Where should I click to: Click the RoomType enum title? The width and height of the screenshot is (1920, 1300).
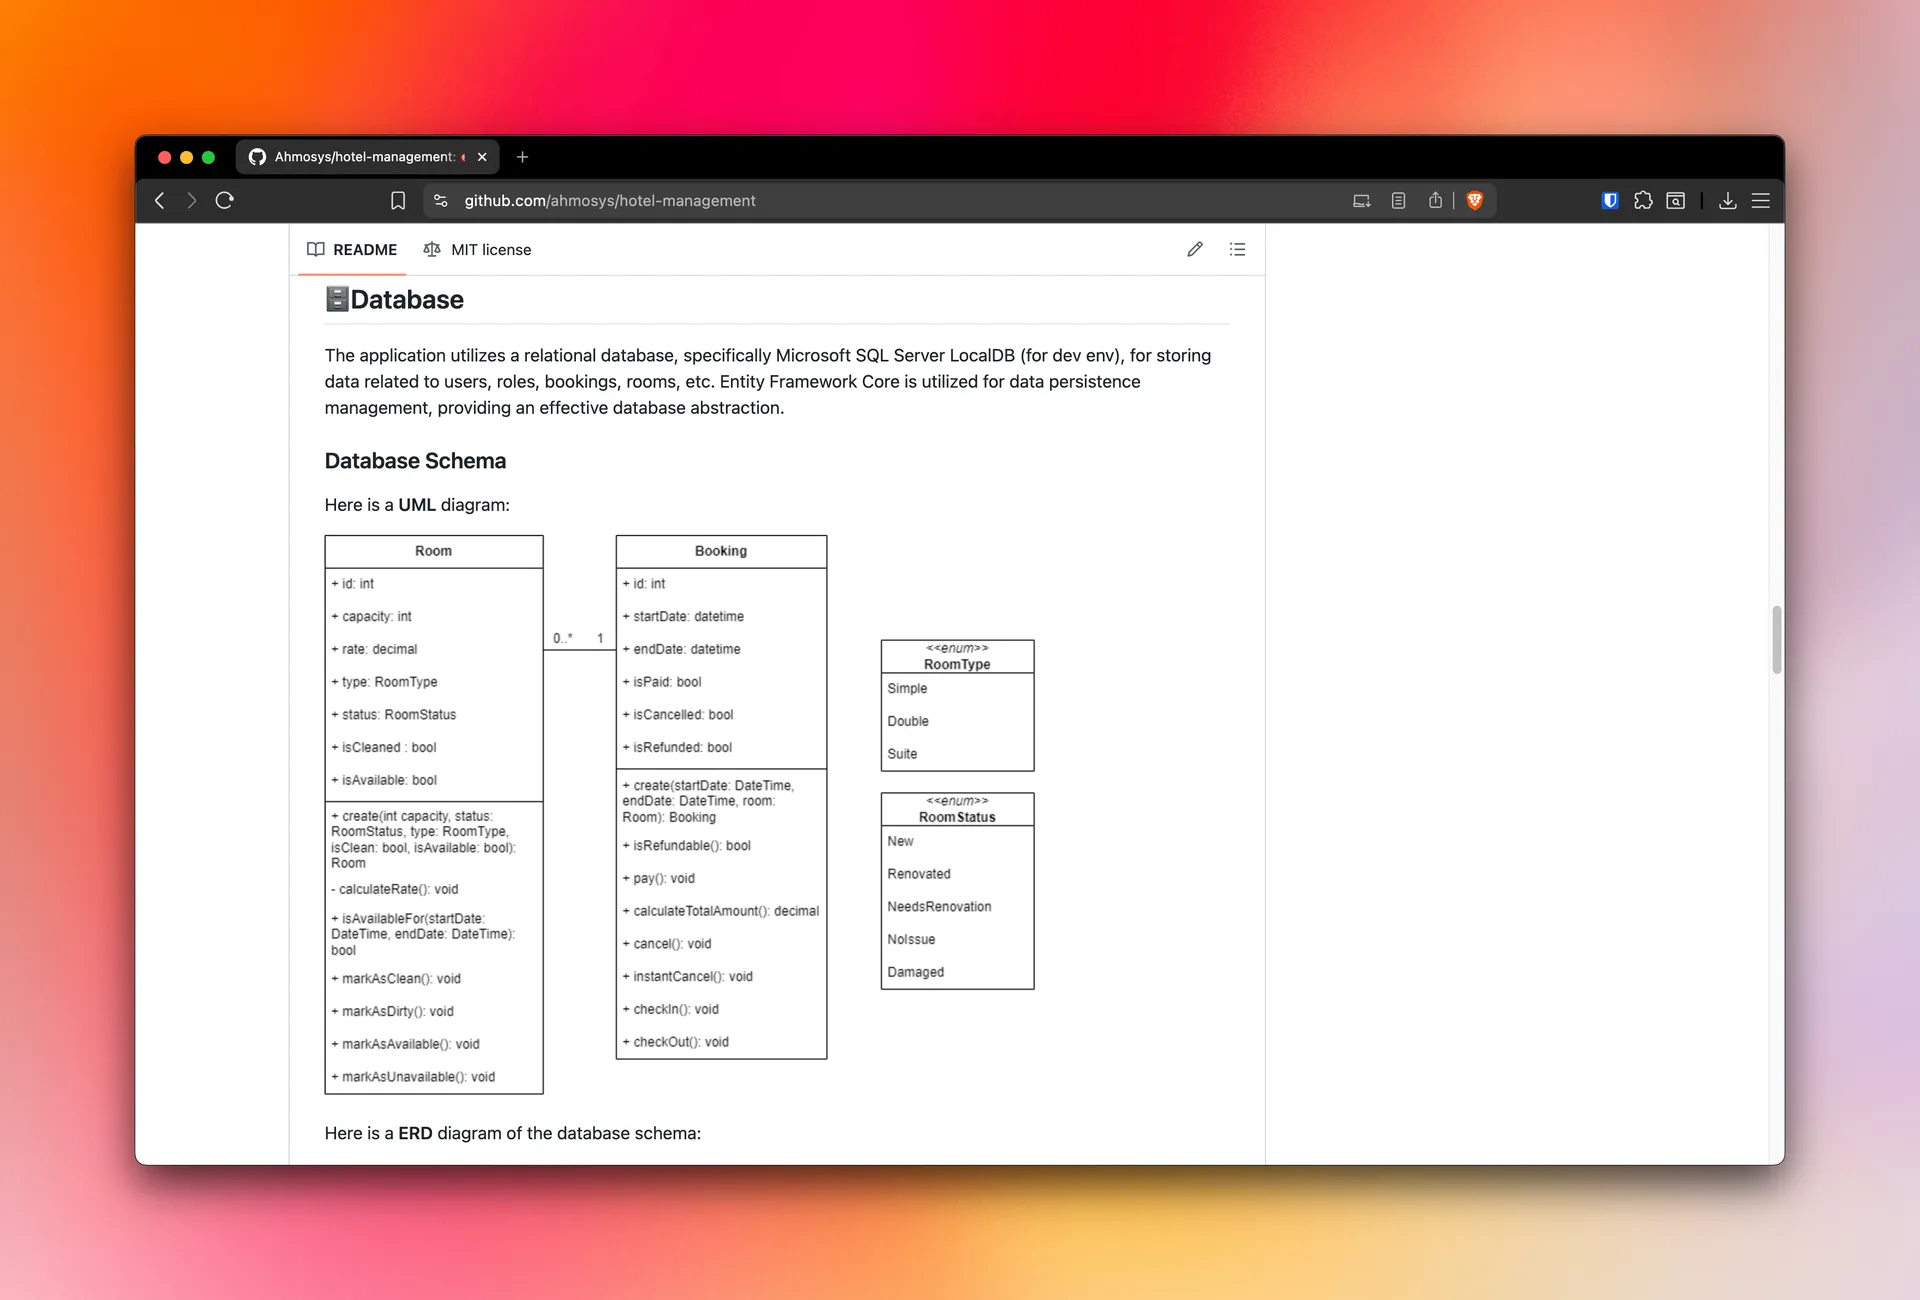957,664
